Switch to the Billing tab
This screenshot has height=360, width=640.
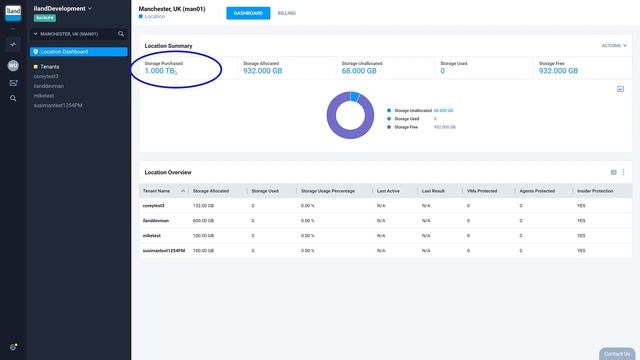pos(287,13)
